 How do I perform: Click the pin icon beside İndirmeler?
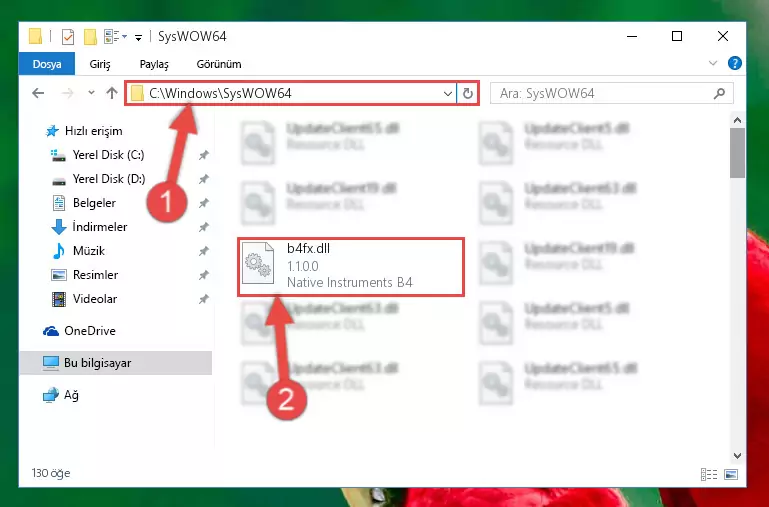(x=204, y=227)
